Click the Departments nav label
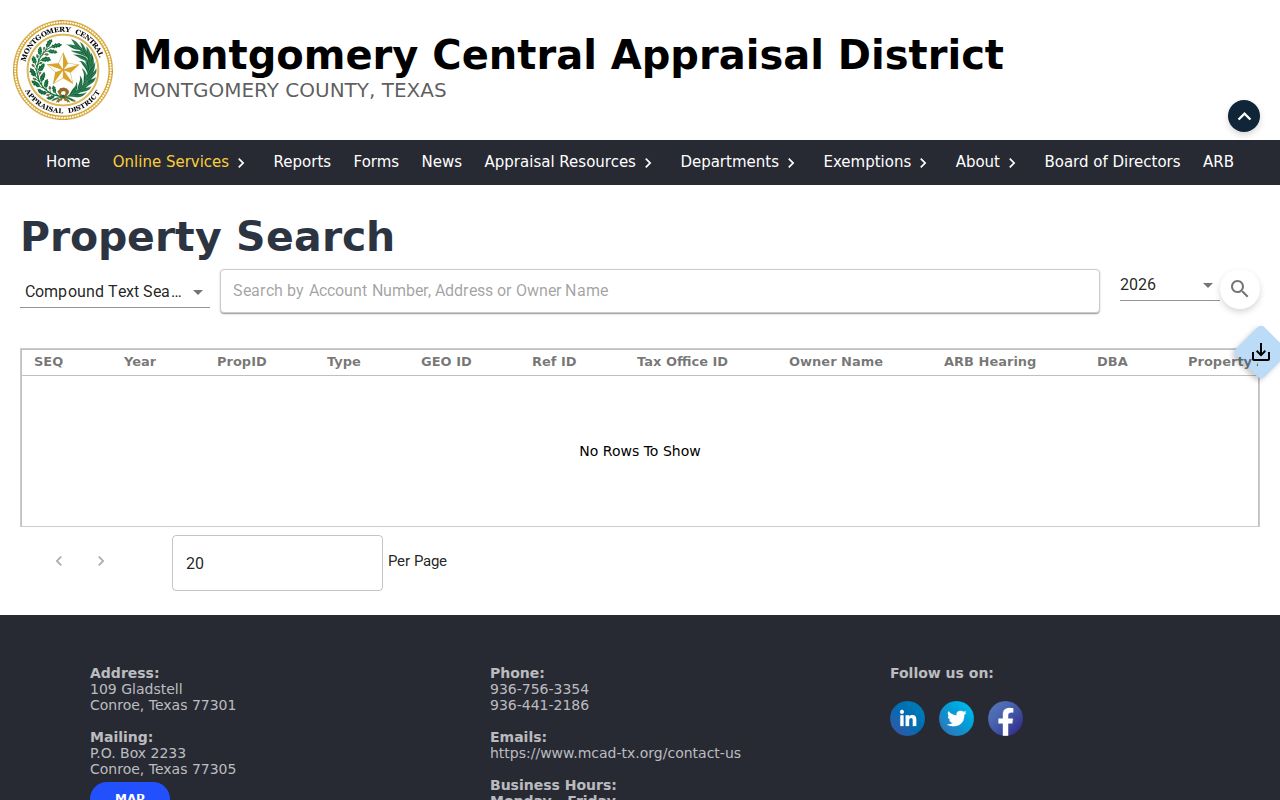Viewport: 1280px width, 800px height. [729, 161]
